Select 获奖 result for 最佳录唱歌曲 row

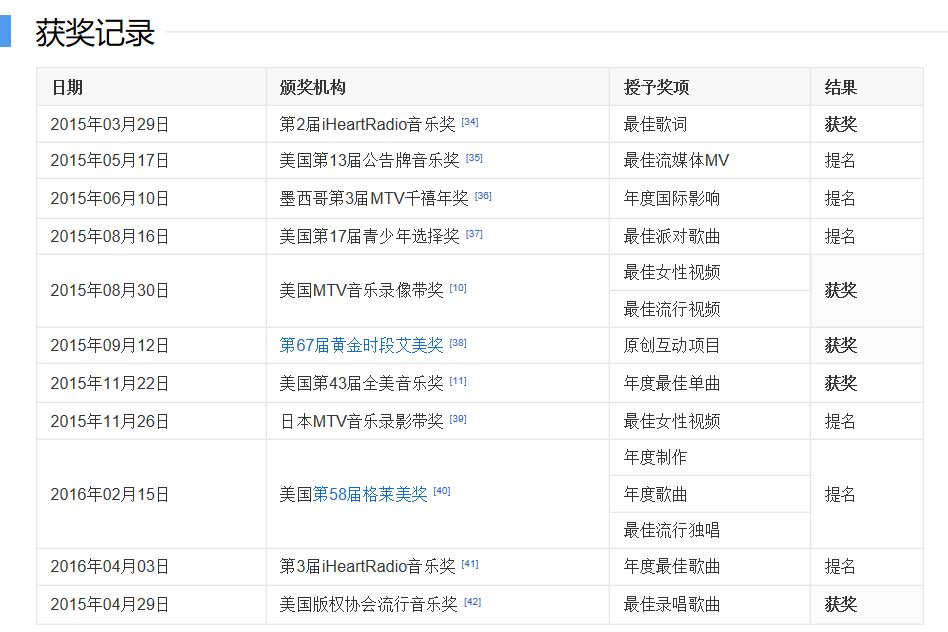840,604
